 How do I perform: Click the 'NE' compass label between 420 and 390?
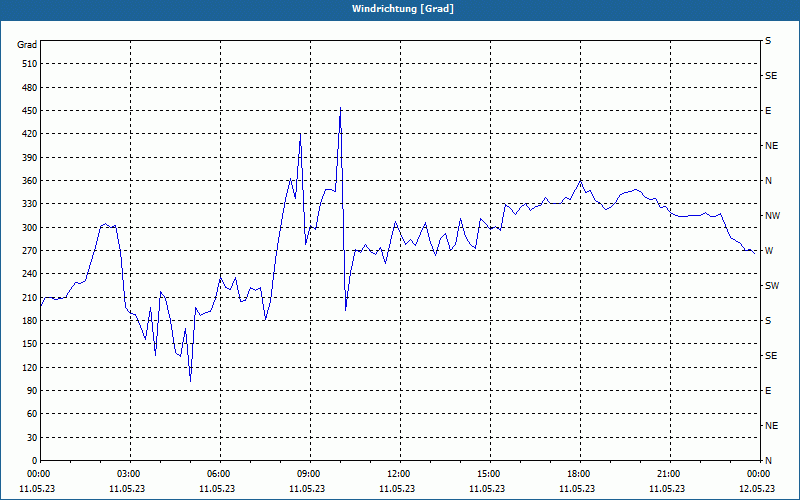click(x=772, y=146)
